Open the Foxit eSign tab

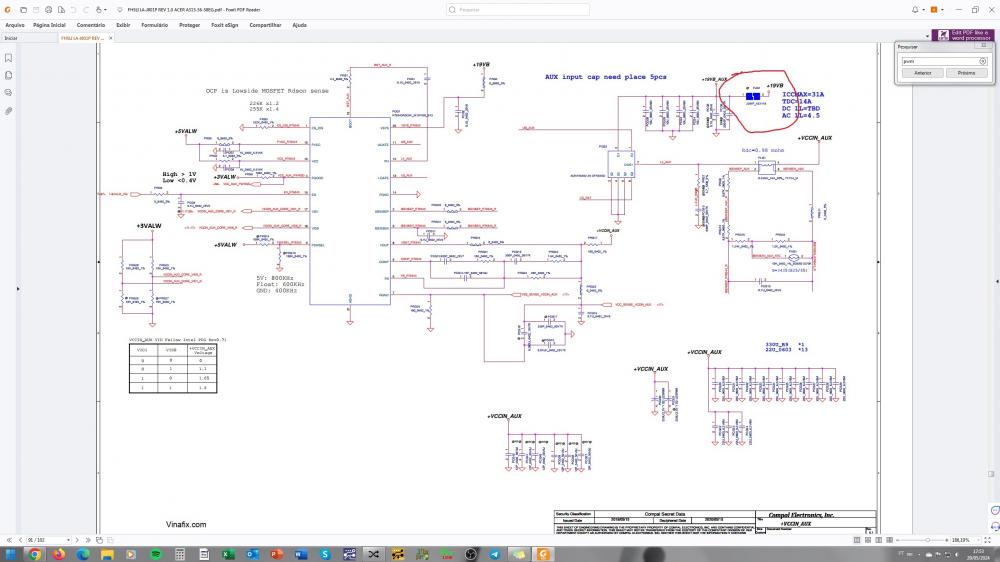[224, 25]
